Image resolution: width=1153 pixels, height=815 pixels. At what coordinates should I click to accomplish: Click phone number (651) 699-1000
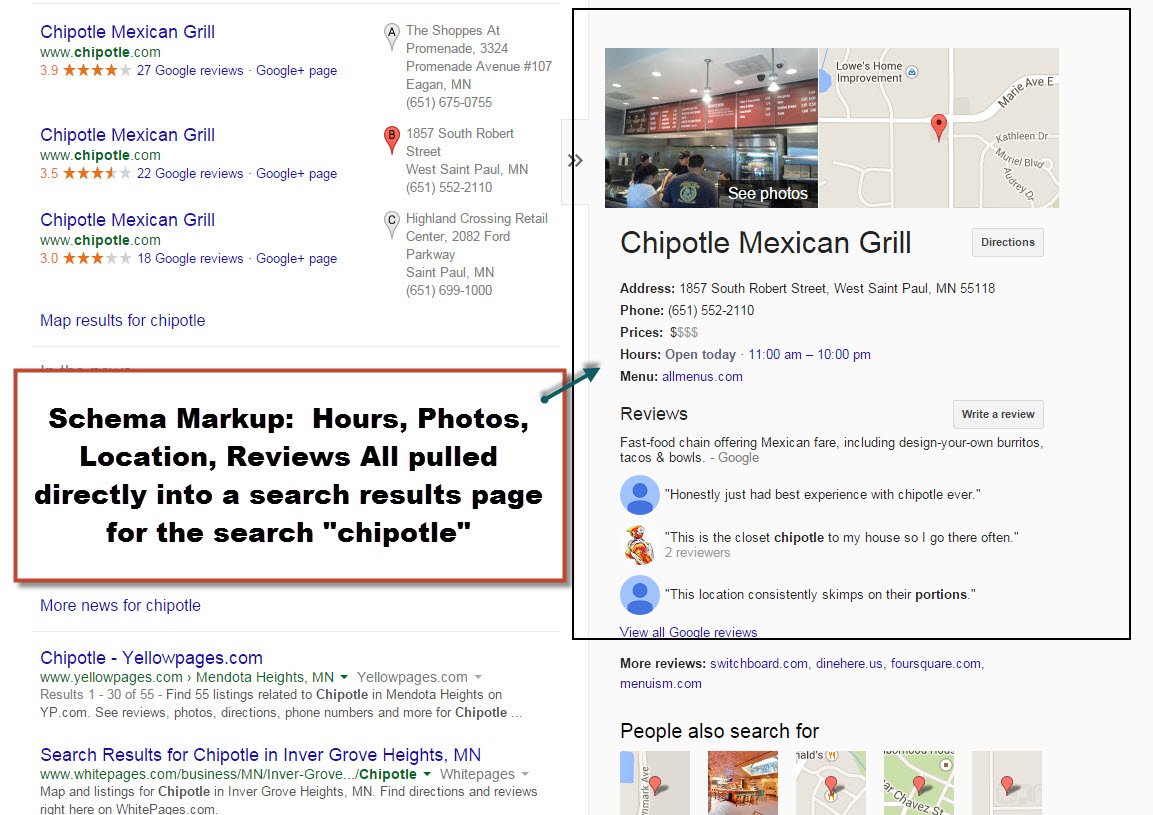(x=449, y=291)
